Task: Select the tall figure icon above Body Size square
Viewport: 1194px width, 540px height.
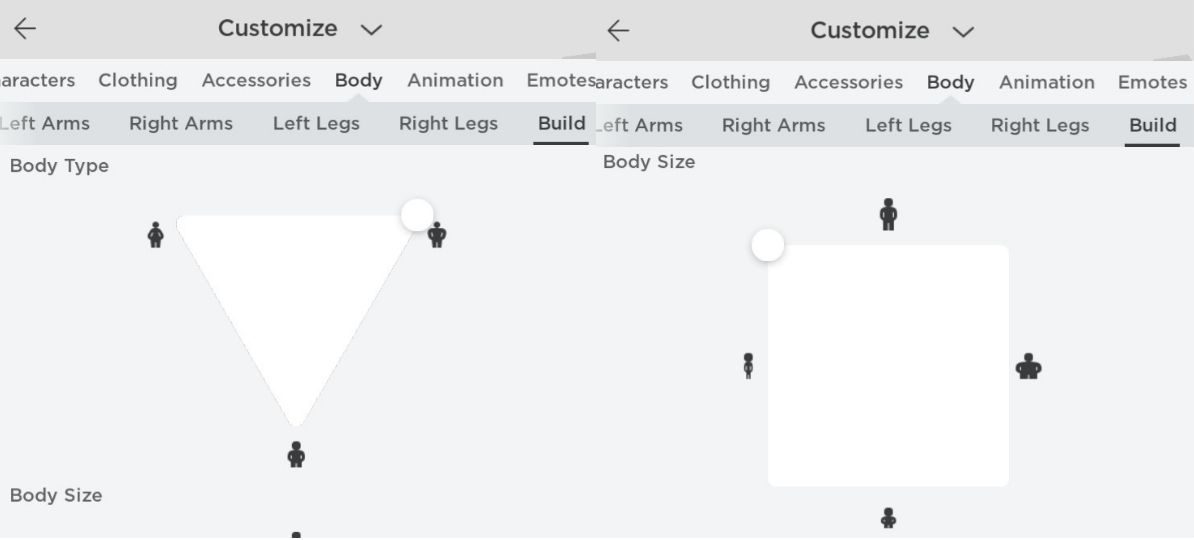Action: click(888, 214)
